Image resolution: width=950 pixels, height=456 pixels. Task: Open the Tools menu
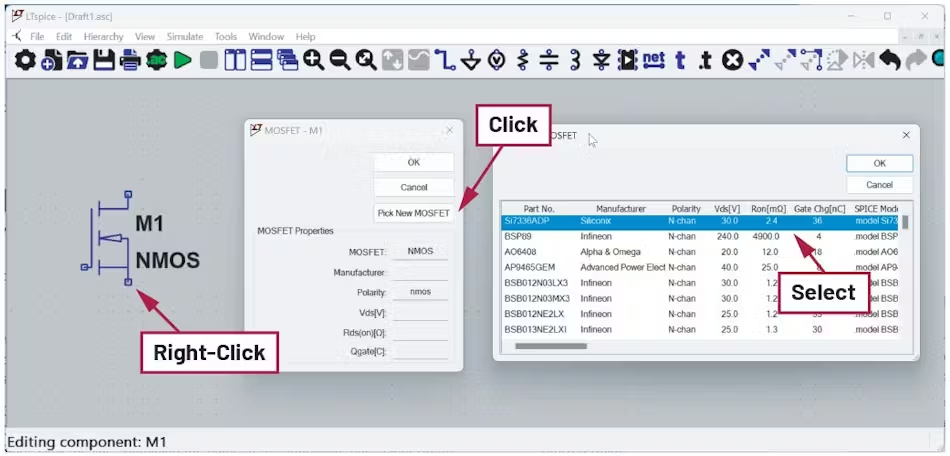coord(226,36)
